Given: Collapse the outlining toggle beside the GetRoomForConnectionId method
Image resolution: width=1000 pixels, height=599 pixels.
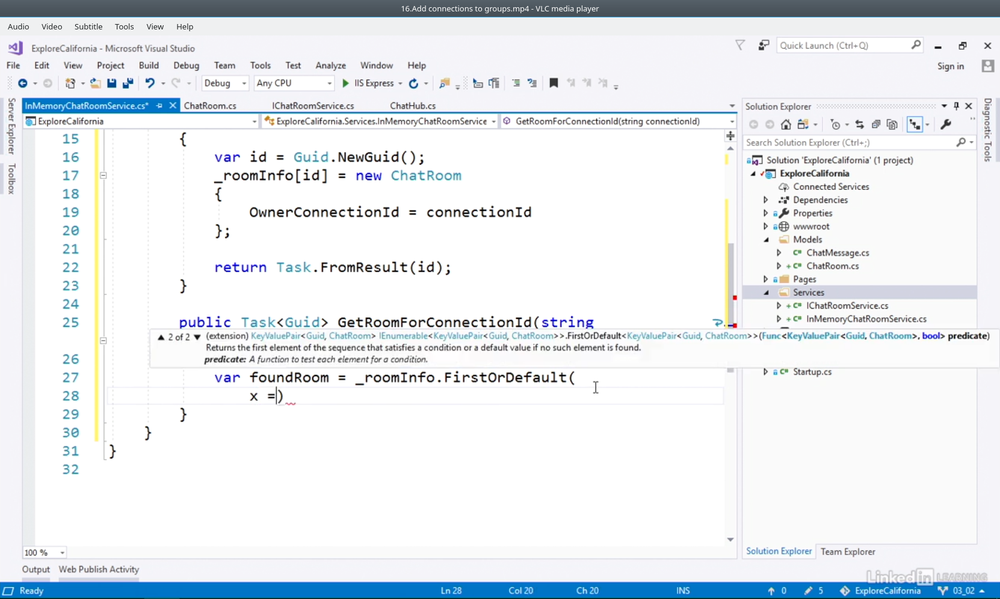Looking at the screenshot, I should click(103, 340).
